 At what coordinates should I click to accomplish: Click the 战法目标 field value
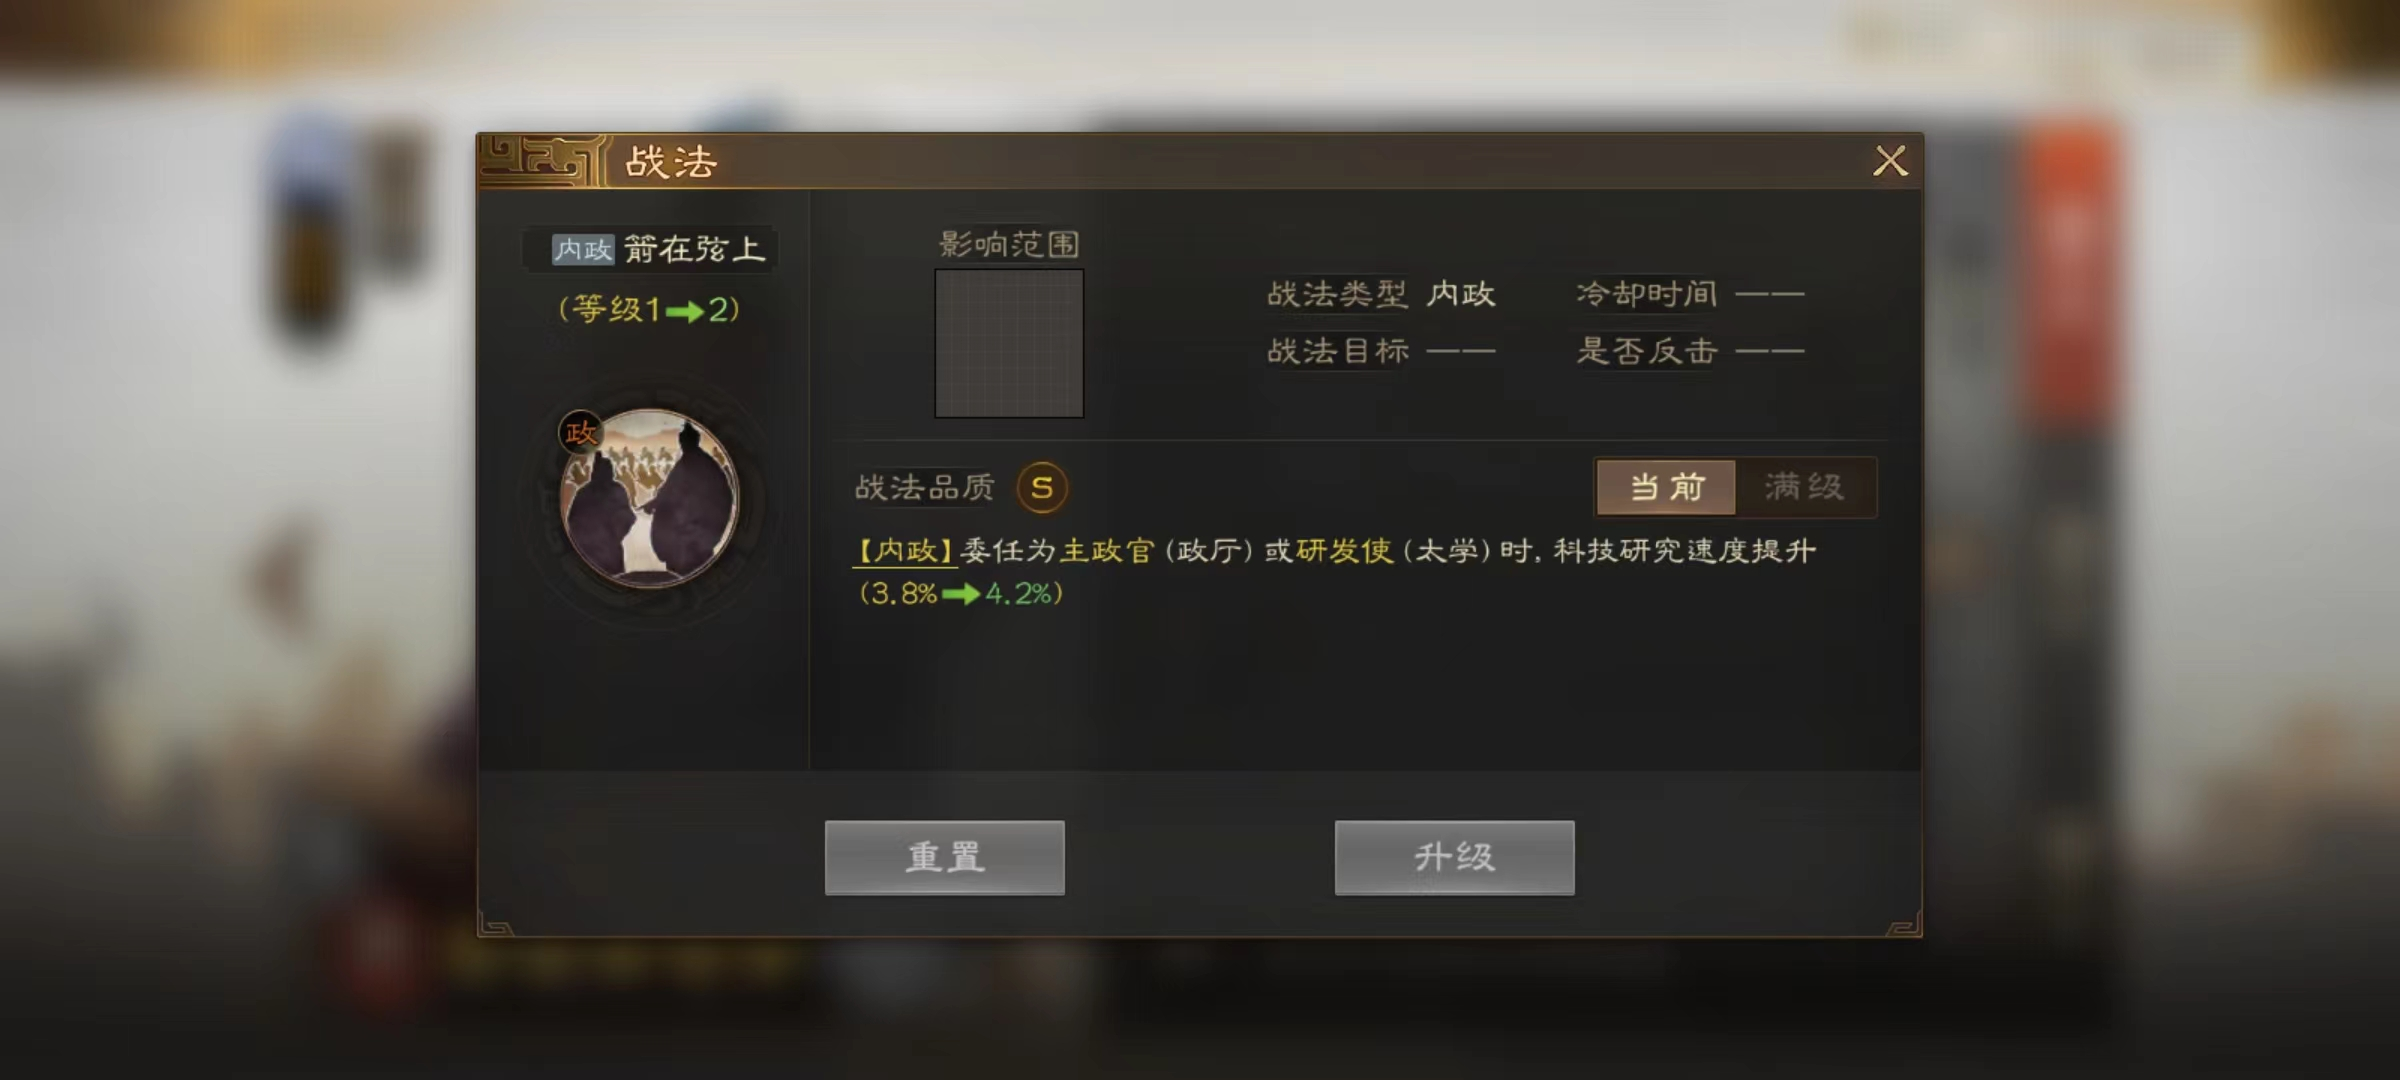1460,351
